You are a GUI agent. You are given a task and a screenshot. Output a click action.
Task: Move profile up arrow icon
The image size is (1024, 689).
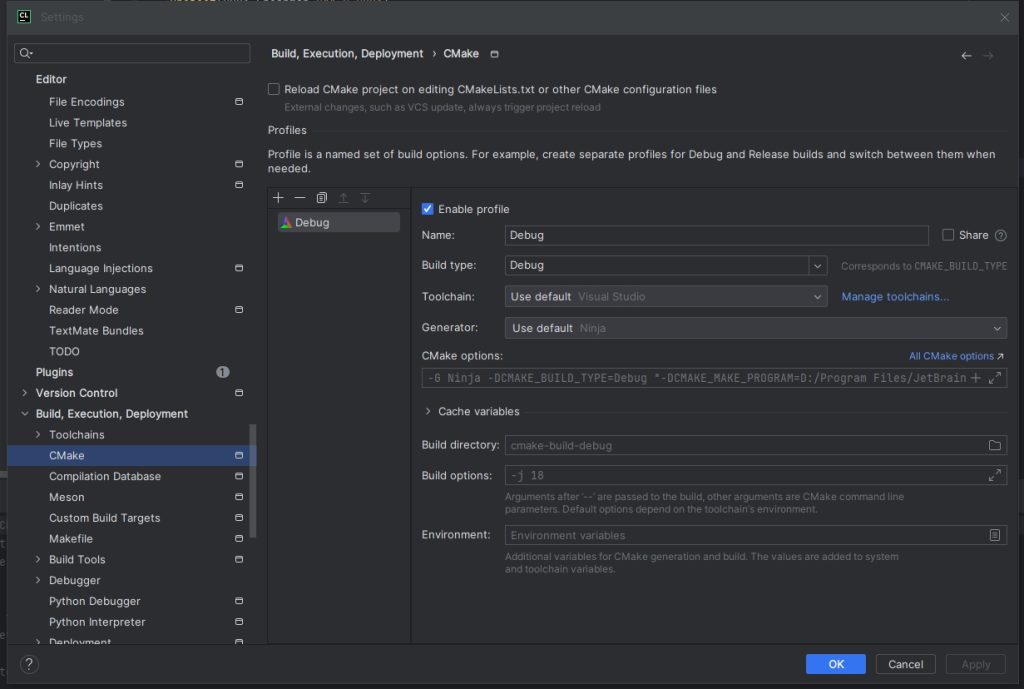(343, 198)
